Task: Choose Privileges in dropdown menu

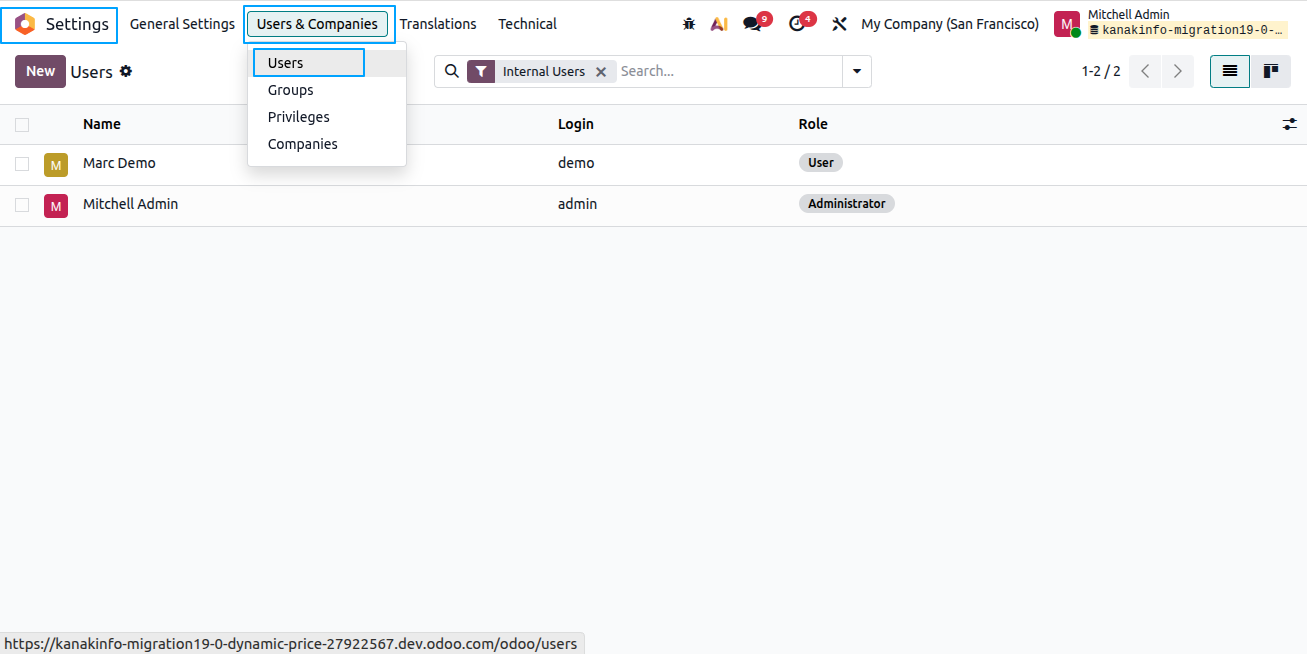Action: [x=327, y=117]
